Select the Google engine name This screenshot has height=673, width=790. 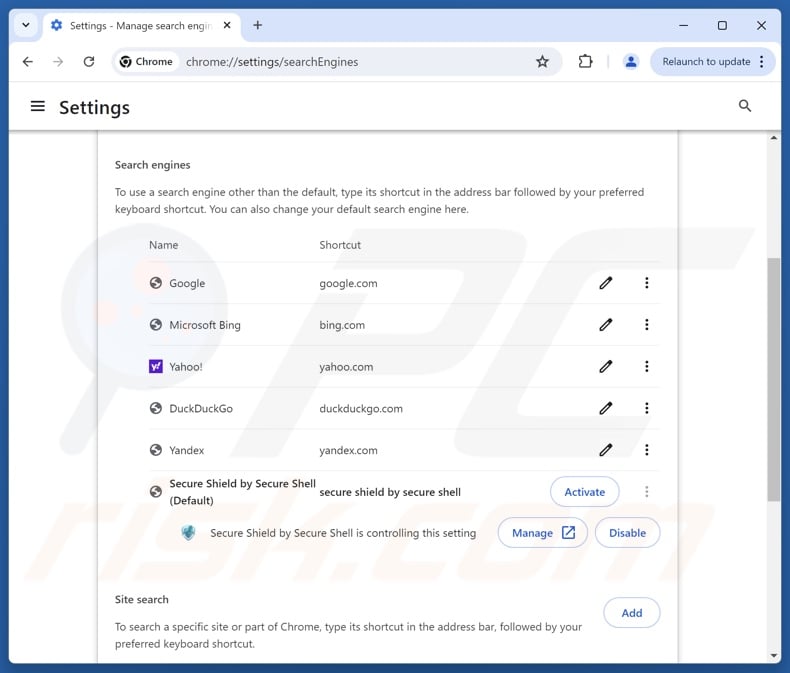pyautogui.click(x=187, y=283)
